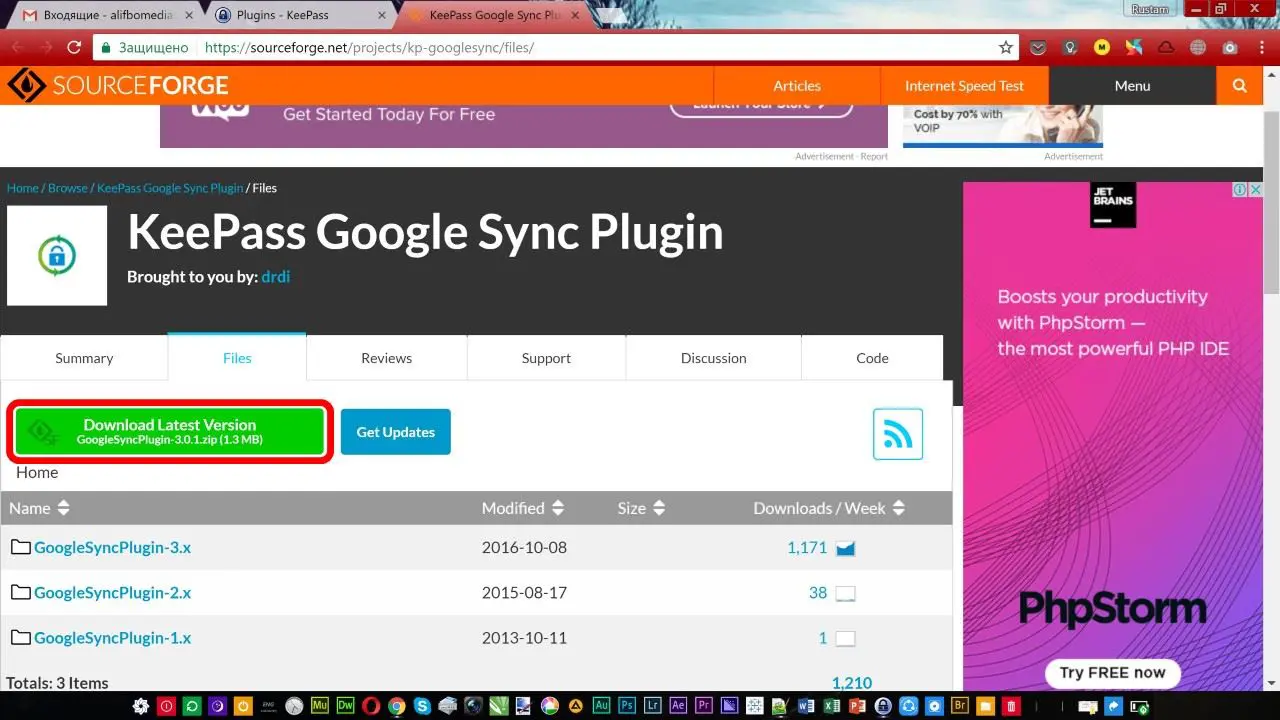
Task: Go to the Support tab
Action: pos(546,358)
